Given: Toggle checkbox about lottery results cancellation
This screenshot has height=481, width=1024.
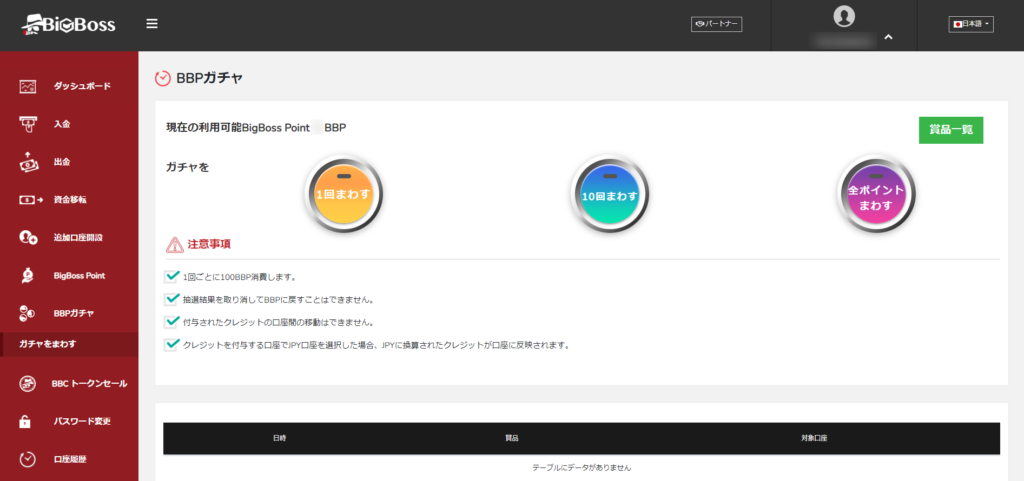Looking at the screenshot, I should (x=172, y=299).
